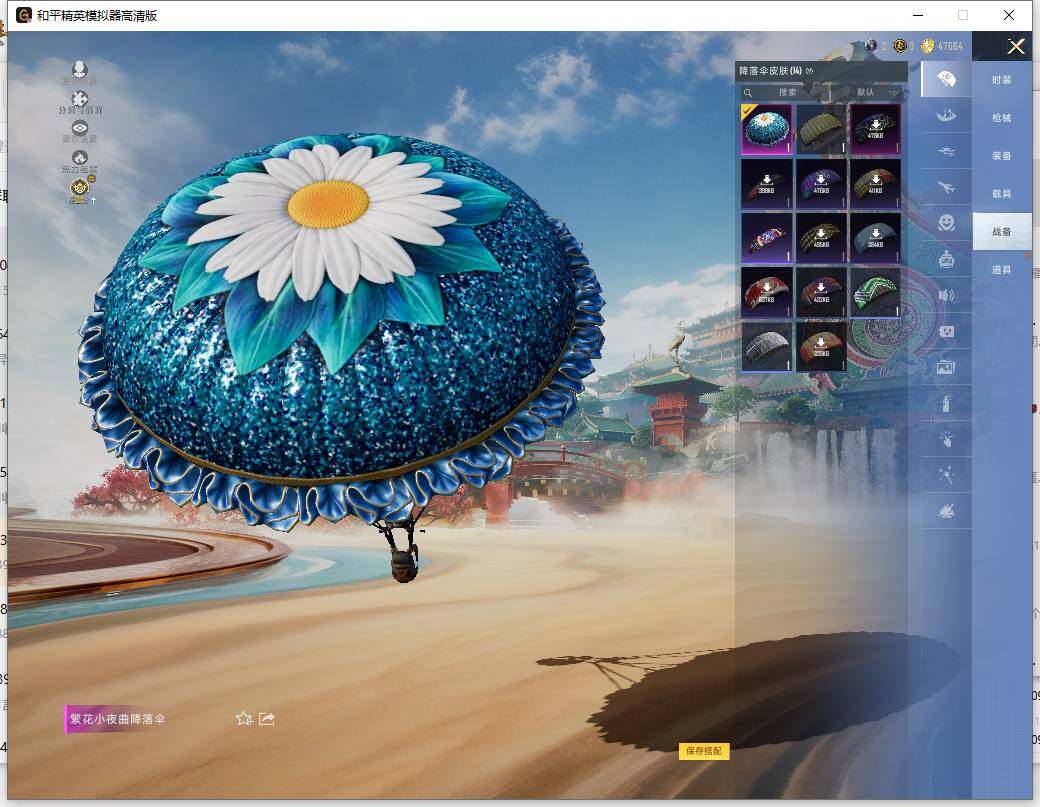The image size is (1040, 807).
Task: Click the 保存搭配 button
Action: coord(704,751)
